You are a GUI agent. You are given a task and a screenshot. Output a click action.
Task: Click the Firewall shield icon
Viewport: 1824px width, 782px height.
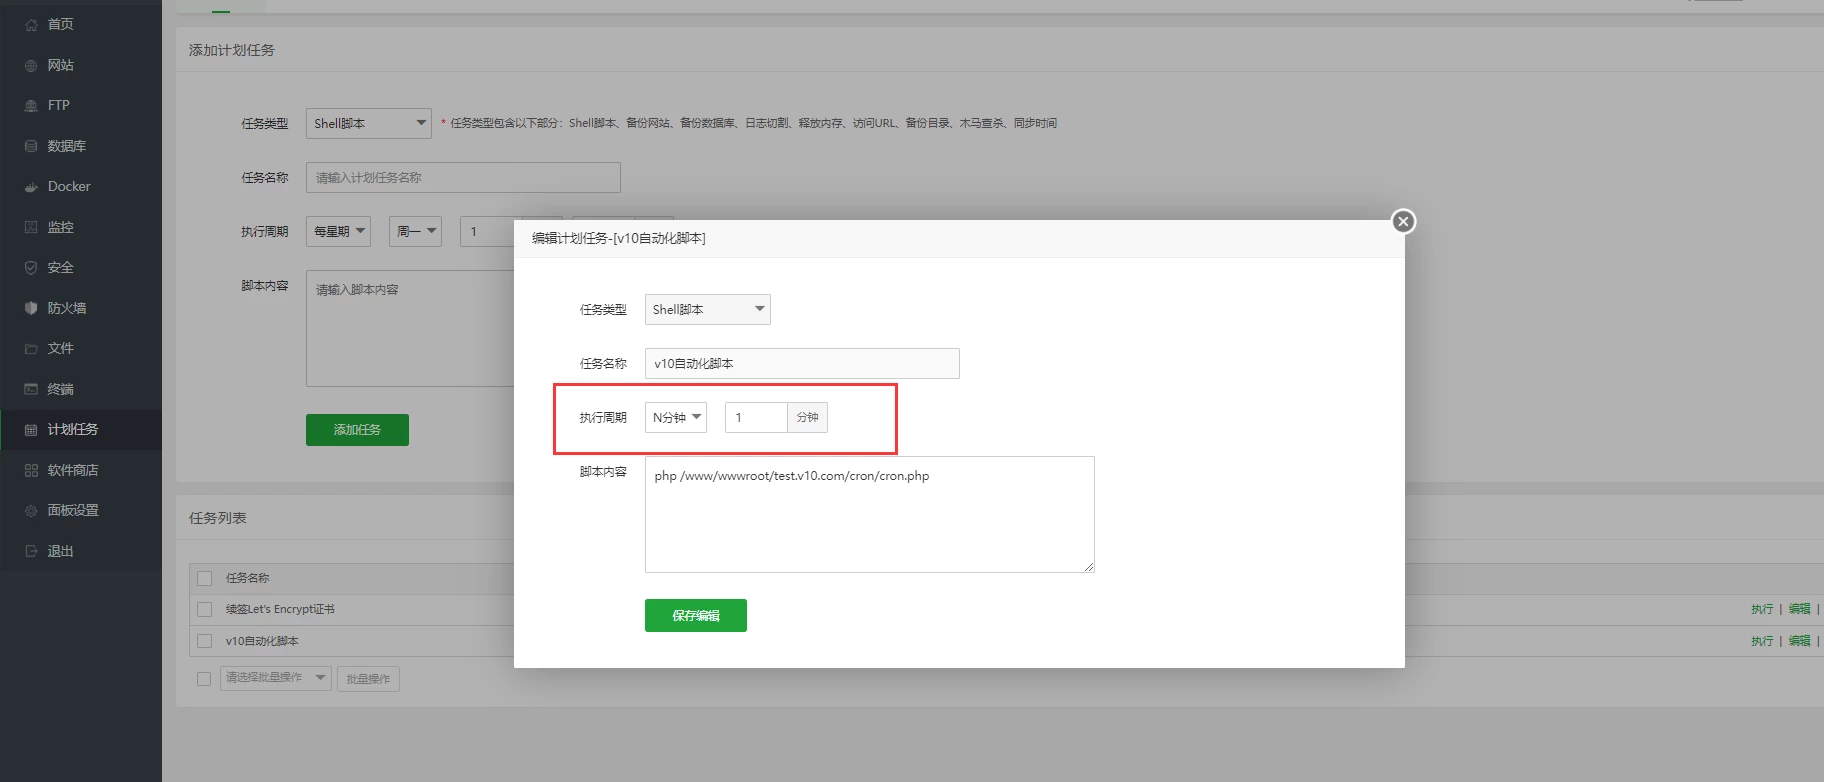(31, 308)
